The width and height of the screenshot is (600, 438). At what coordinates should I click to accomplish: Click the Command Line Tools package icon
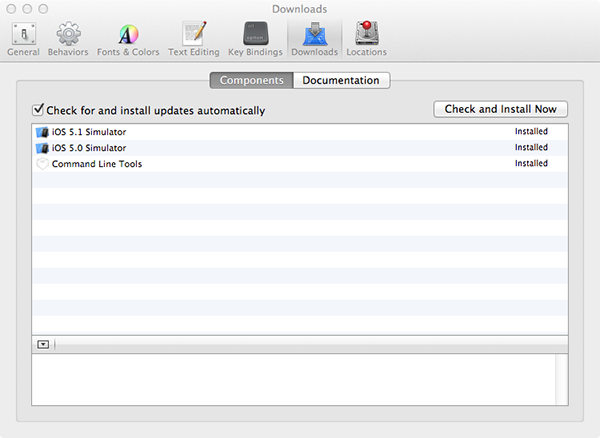(x=42, y=164)
